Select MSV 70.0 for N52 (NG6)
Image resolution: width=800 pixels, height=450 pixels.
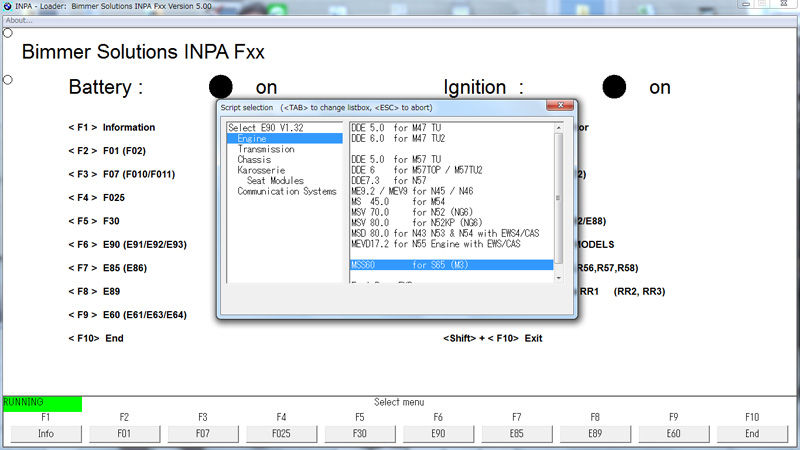(412, 212)
